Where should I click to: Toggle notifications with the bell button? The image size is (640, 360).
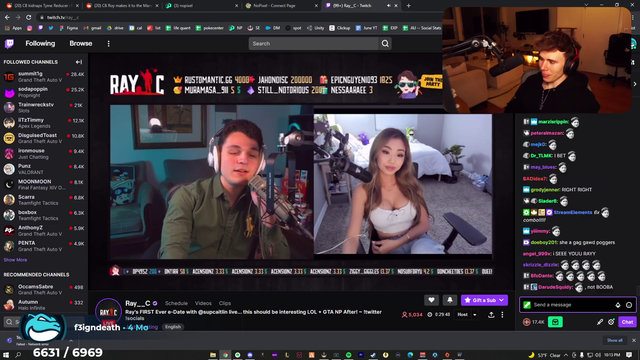[x=449, y=300]
